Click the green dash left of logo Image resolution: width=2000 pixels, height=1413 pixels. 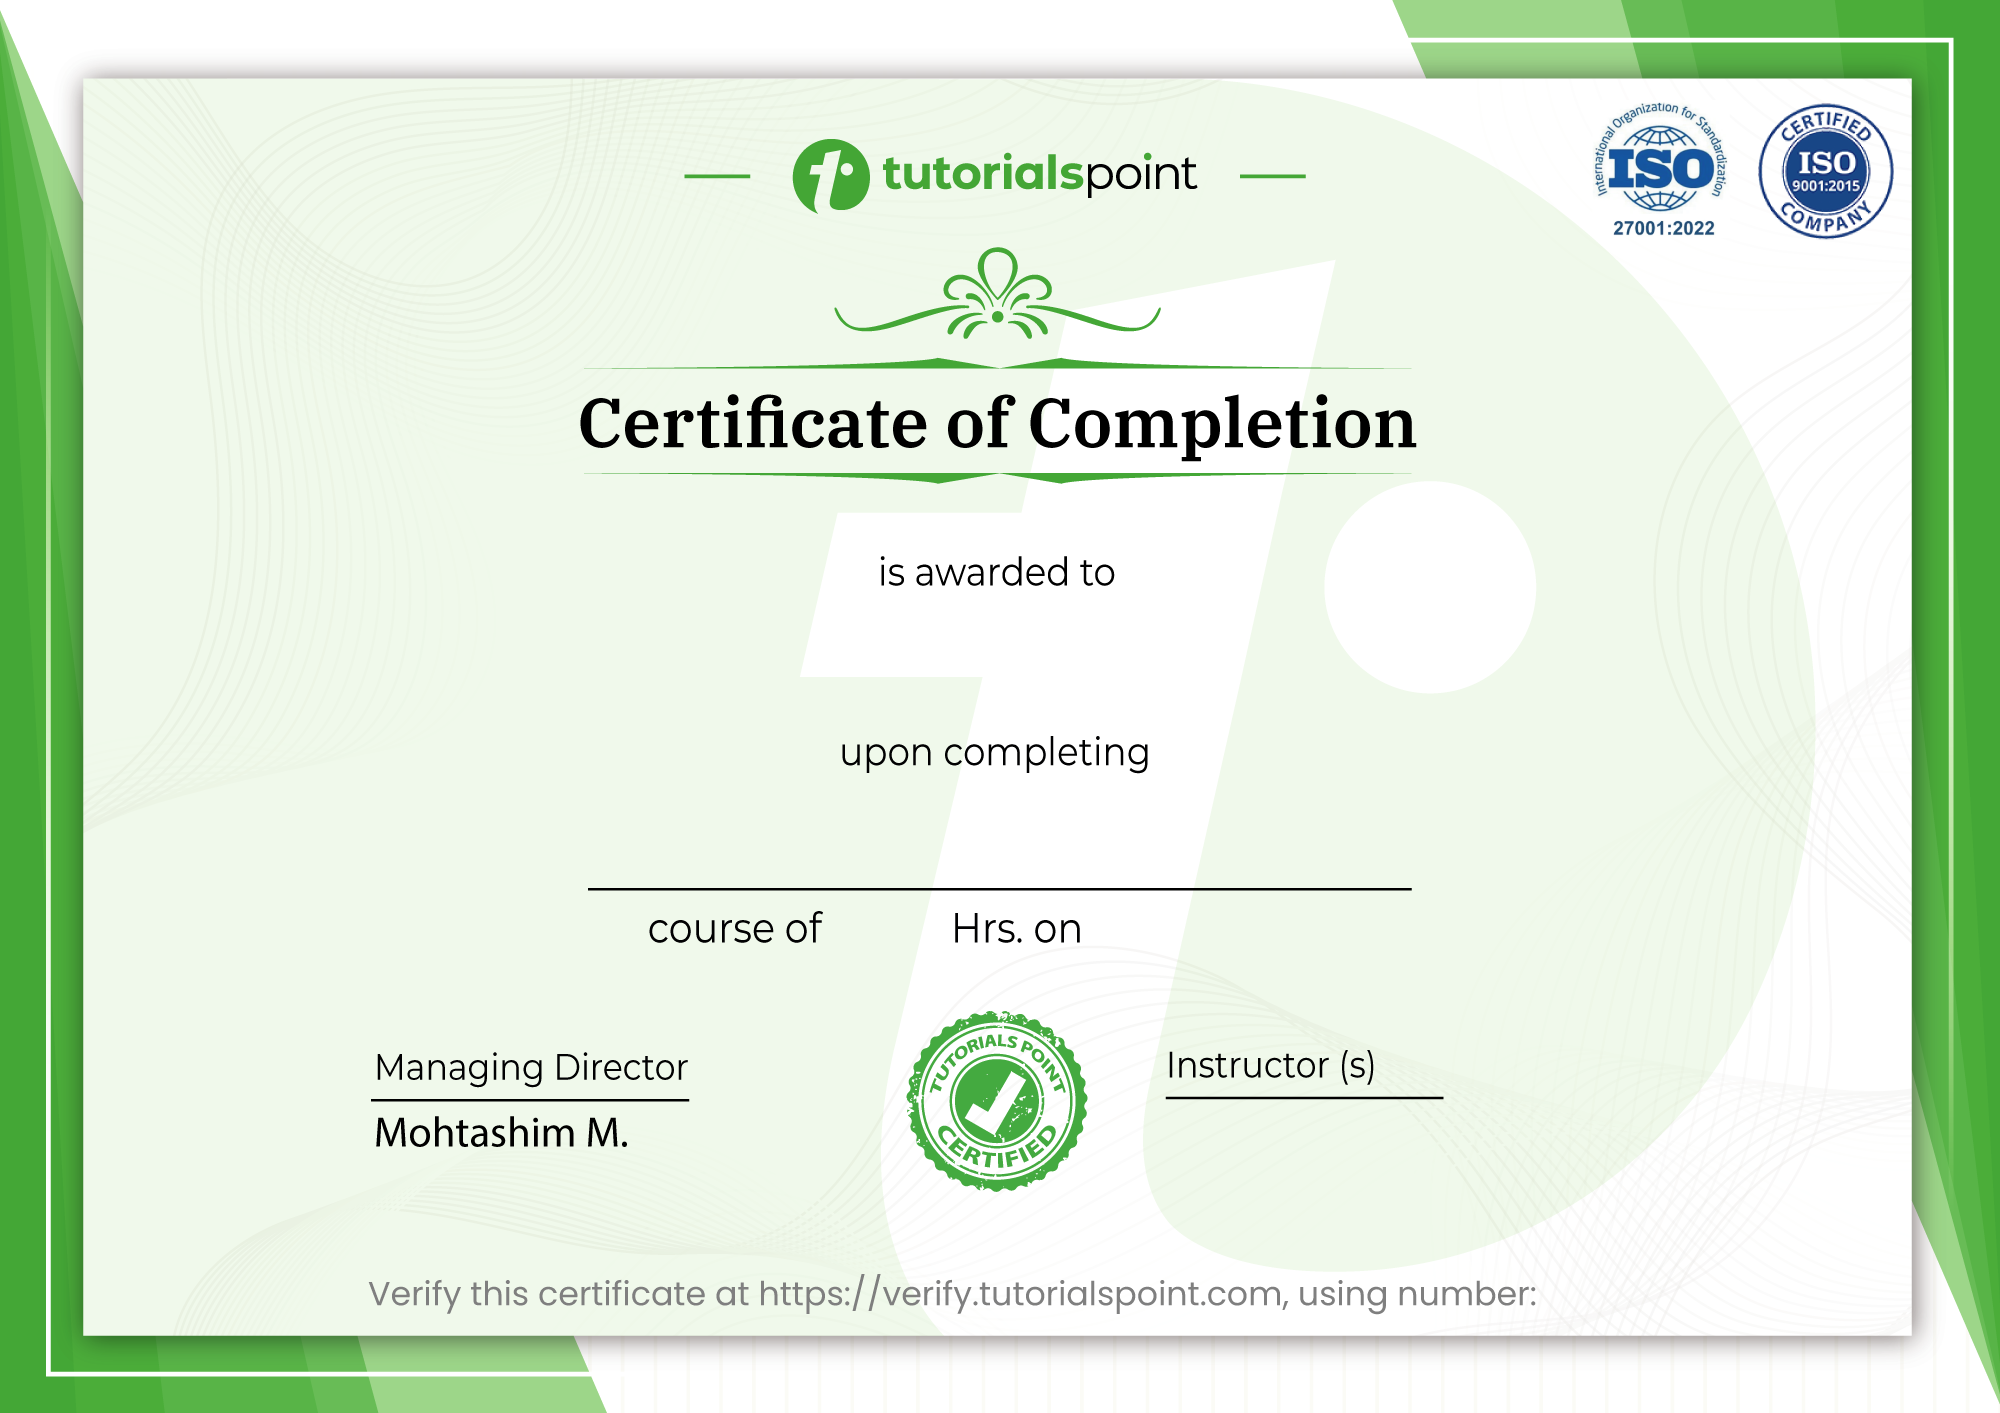pyautogui.click(x=717, y=176)
